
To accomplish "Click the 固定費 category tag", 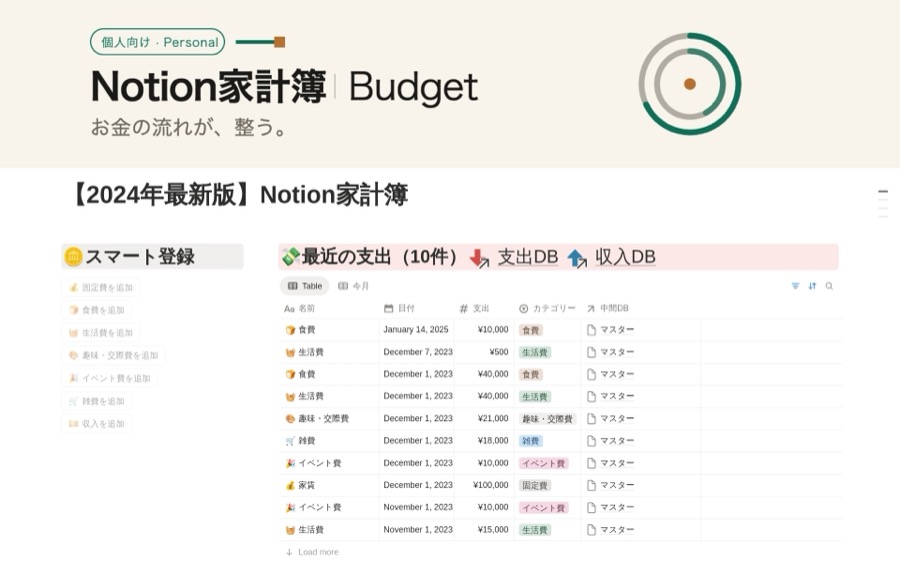I will pos(535,486).
